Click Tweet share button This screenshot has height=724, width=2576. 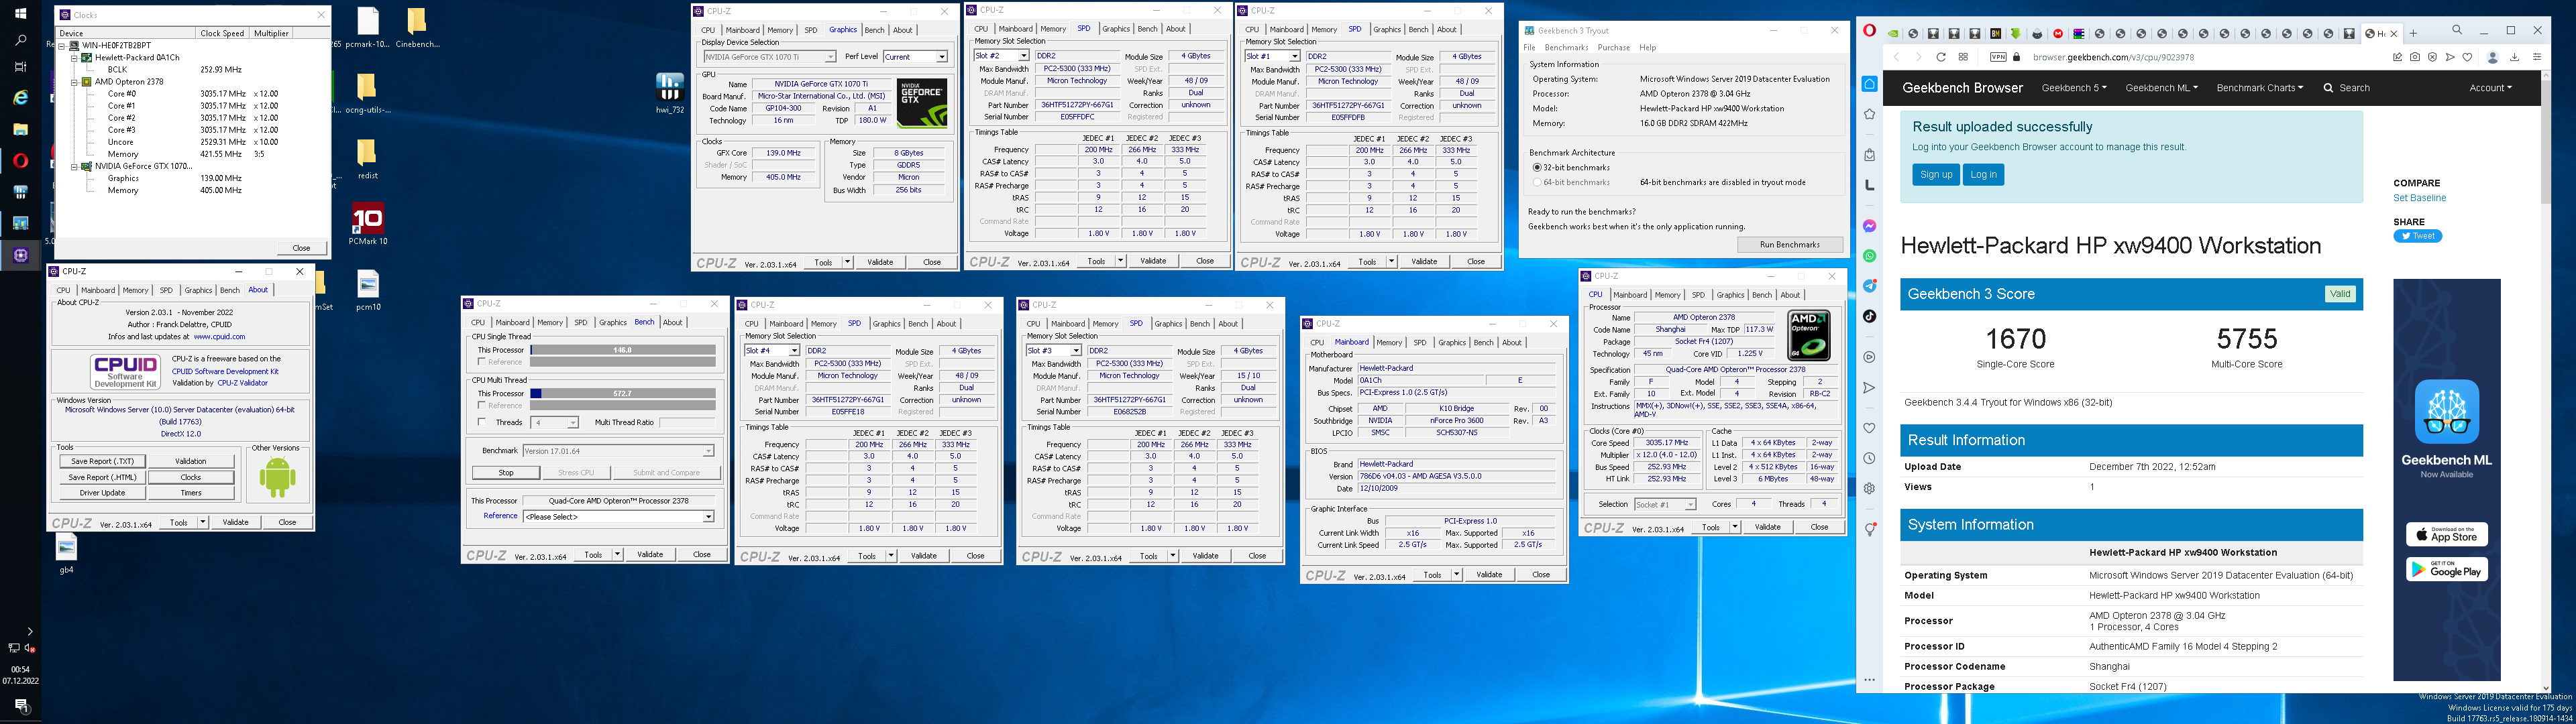[2417, 236]
